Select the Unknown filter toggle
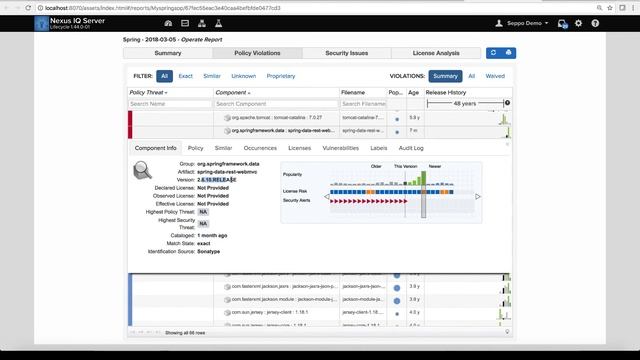640x360 pixels. (x=244, y=76)
